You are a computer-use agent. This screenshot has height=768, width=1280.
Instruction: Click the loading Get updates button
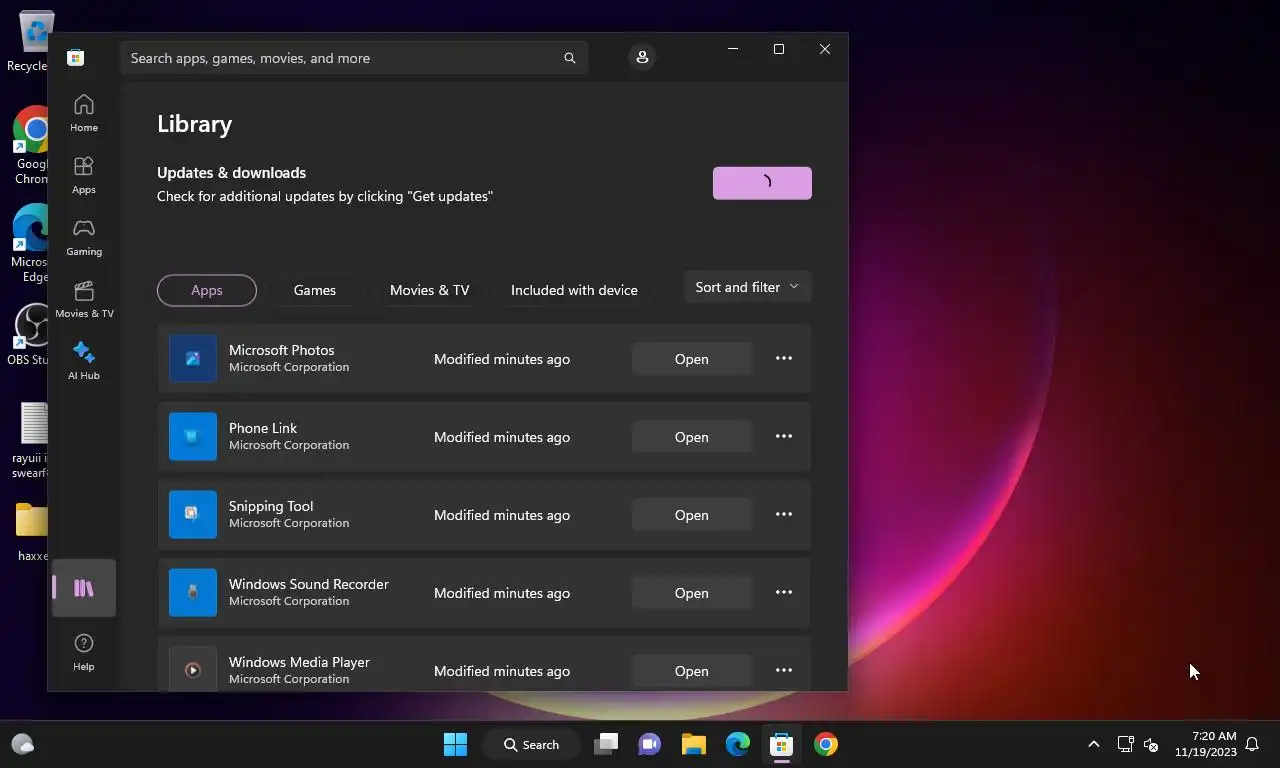click(x=762, y=183)
